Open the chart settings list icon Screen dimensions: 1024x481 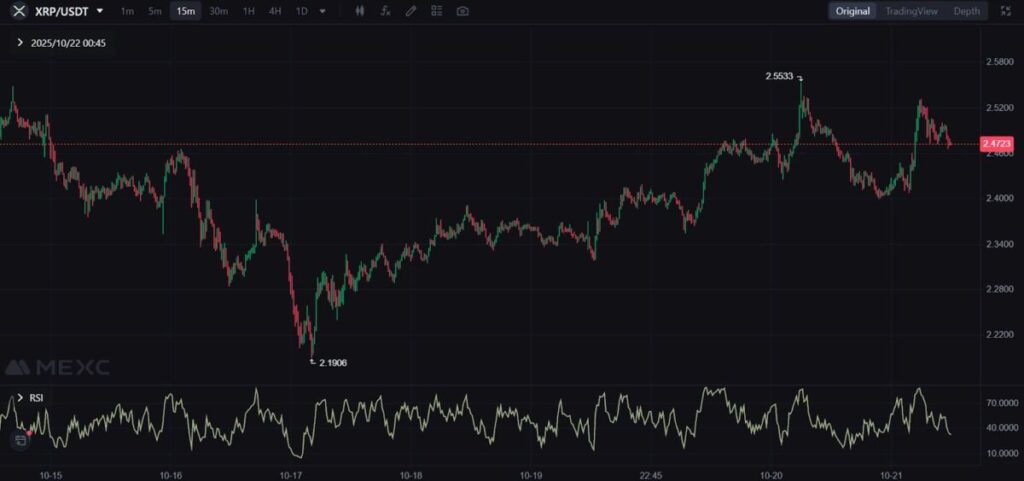[x=436, y=11]
